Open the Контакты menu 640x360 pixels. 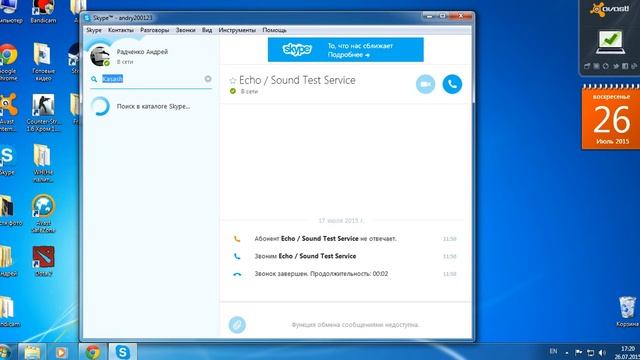(121, 30)
